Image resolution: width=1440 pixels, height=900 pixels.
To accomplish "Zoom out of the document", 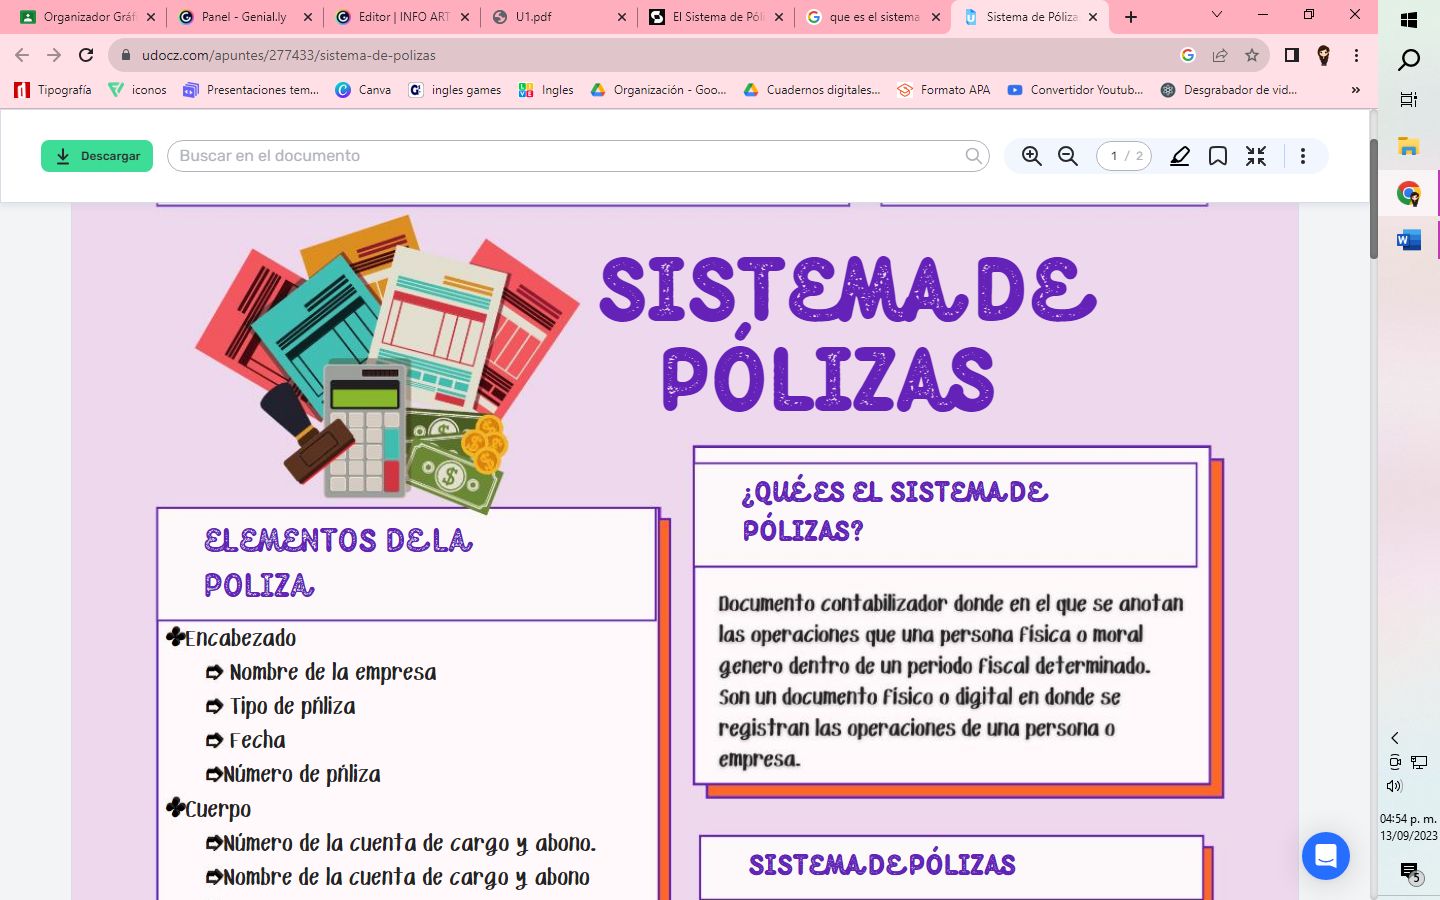I will [1068, 156].
